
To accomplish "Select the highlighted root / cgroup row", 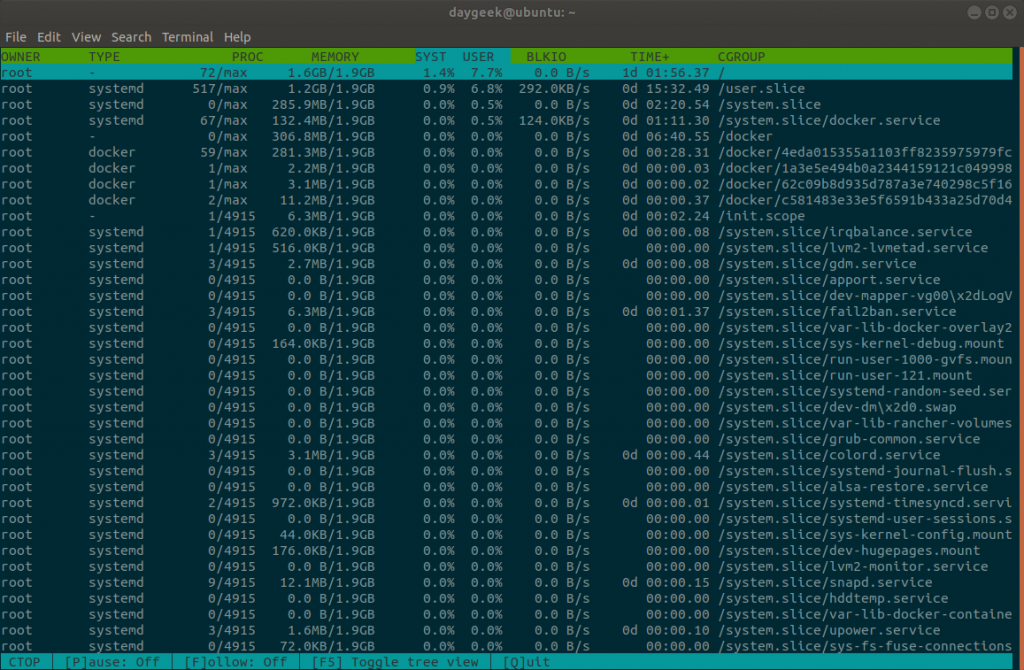I will pos(400,72).
